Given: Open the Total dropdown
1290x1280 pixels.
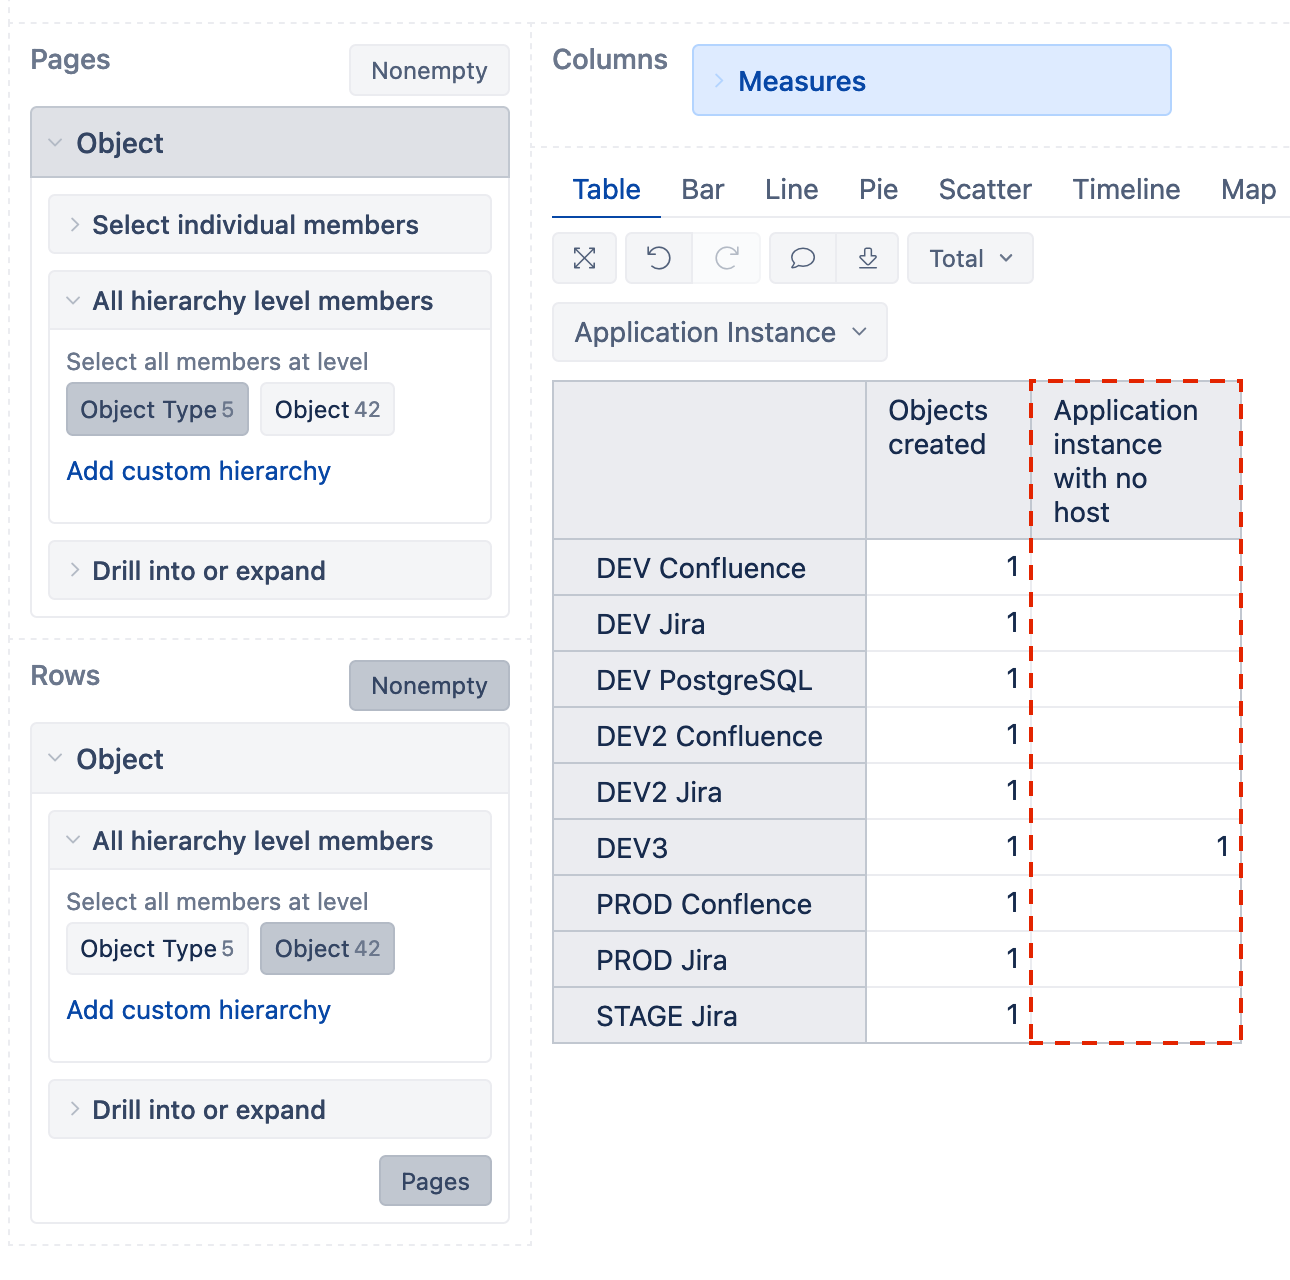Looking at the screenshot, I should coord(970,259).
